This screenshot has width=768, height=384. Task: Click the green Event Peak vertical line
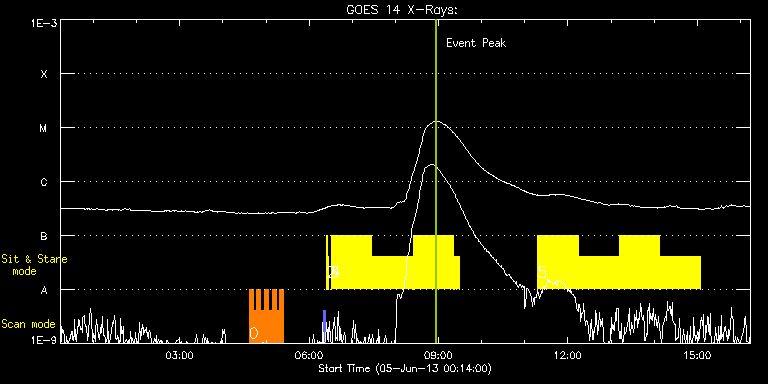pos(436,181)
